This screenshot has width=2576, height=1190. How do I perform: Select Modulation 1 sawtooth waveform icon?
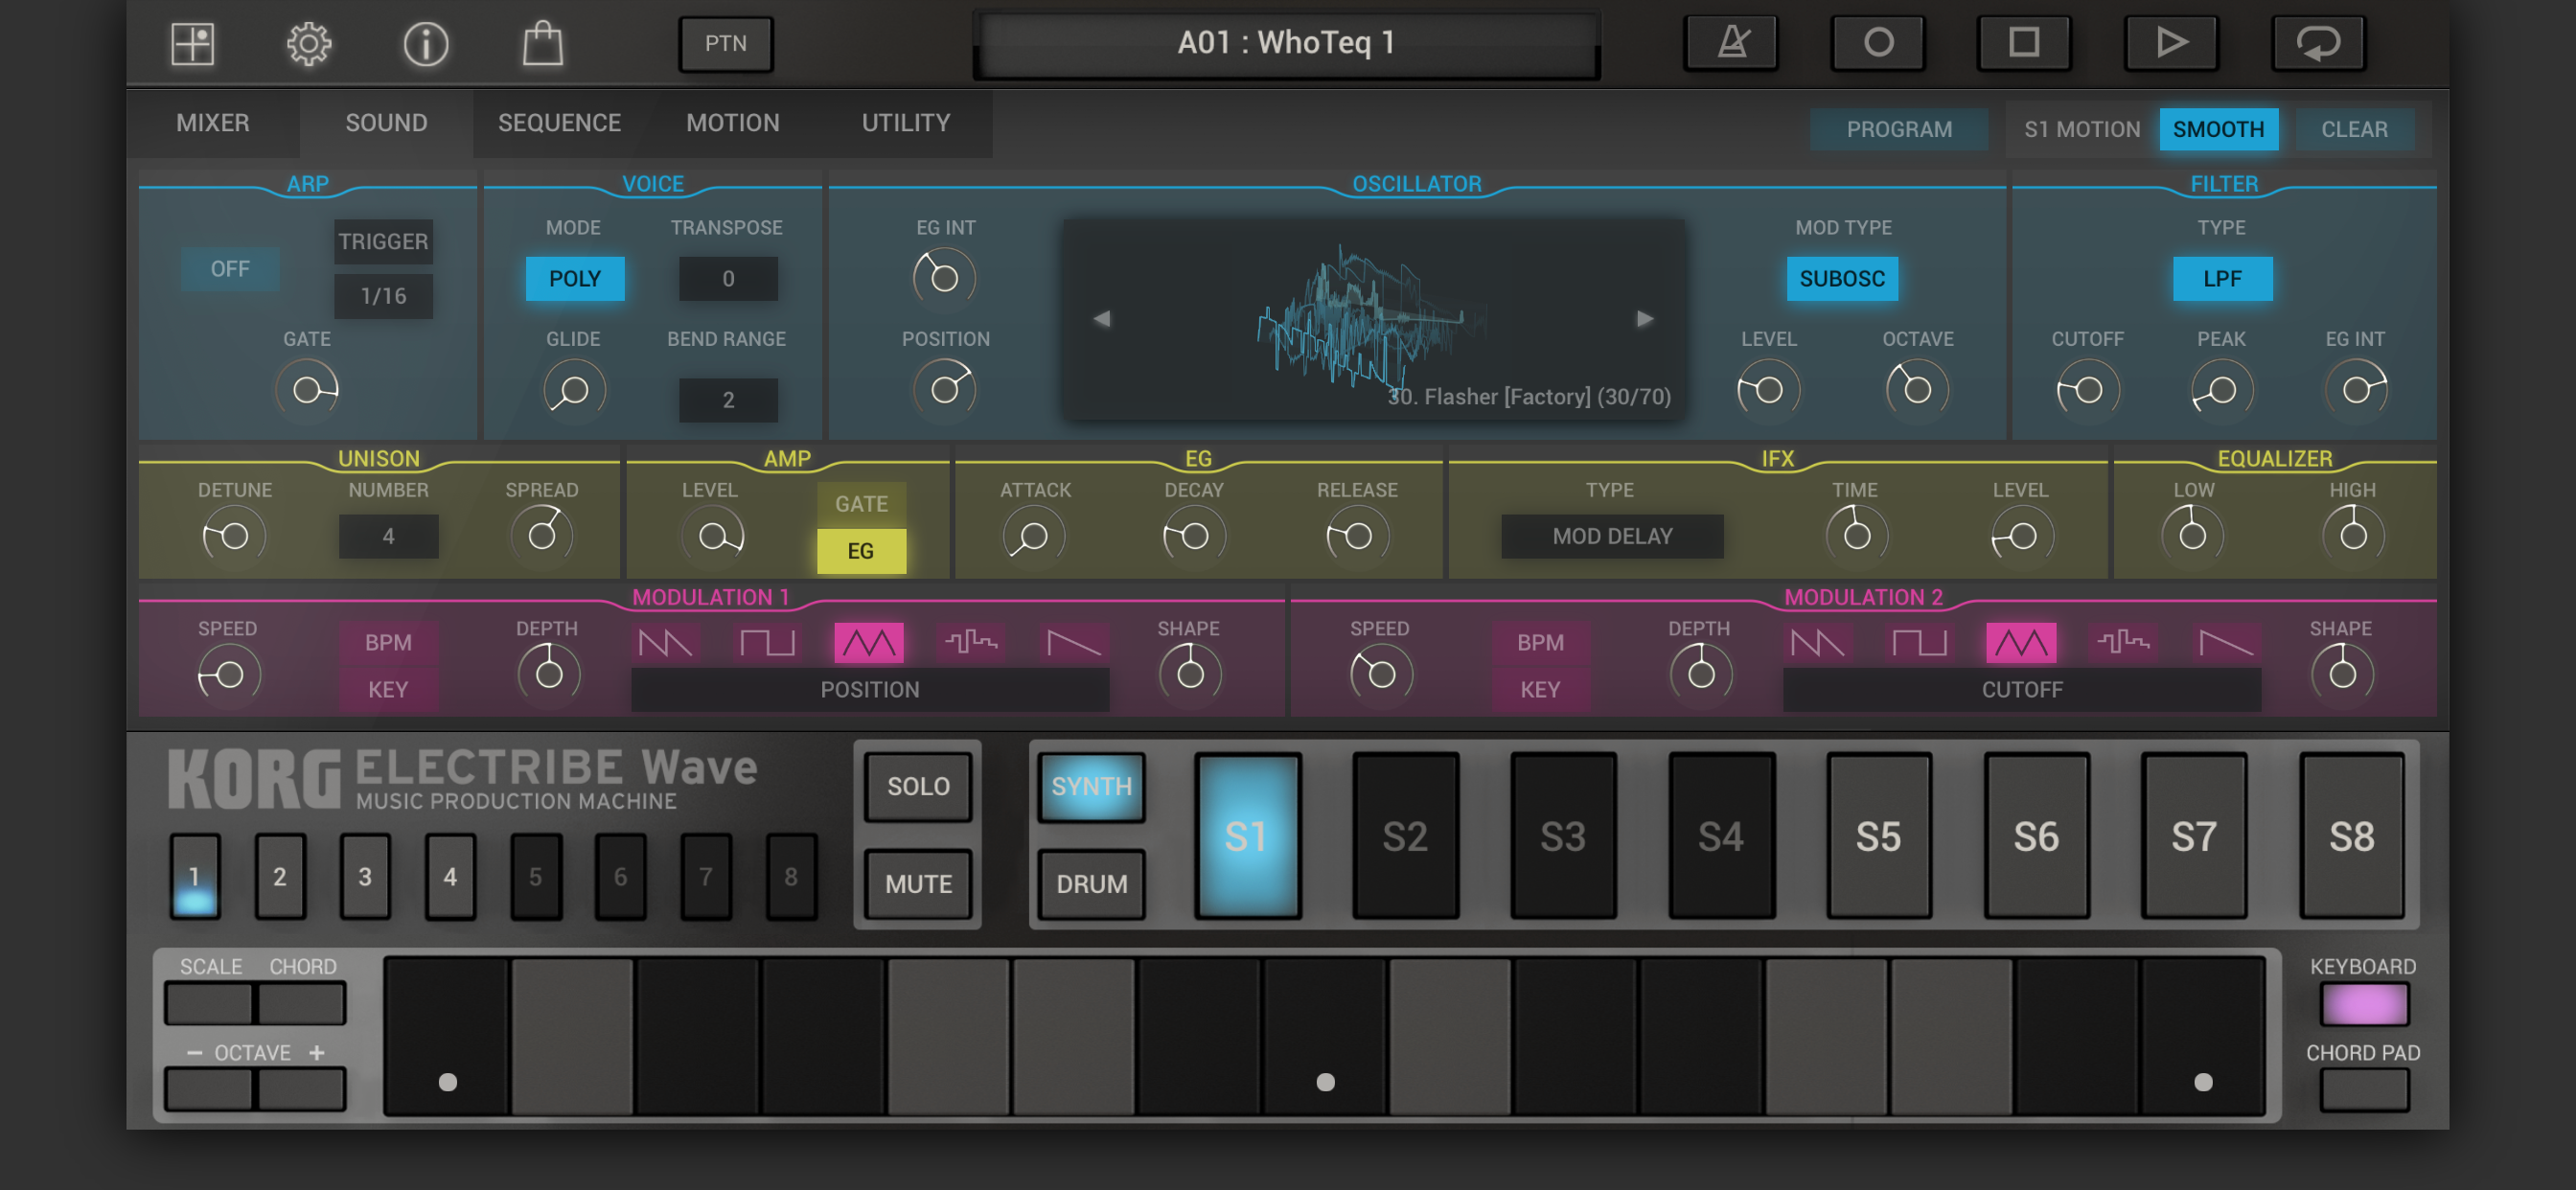tap(665, 642)
